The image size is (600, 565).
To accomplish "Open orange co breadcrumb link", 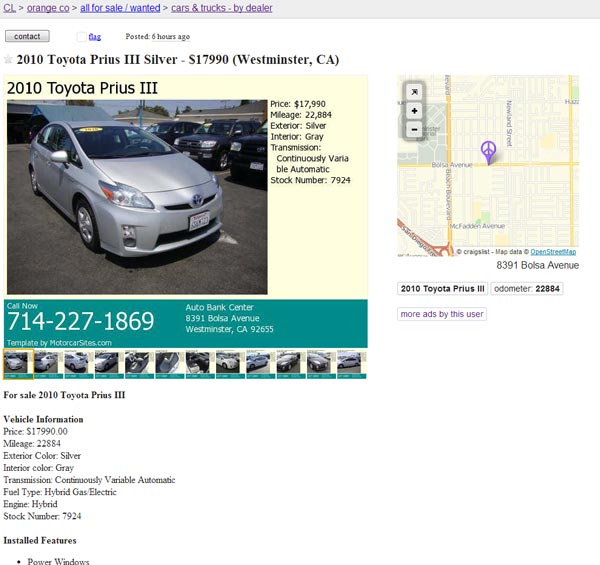I will 48,8.
